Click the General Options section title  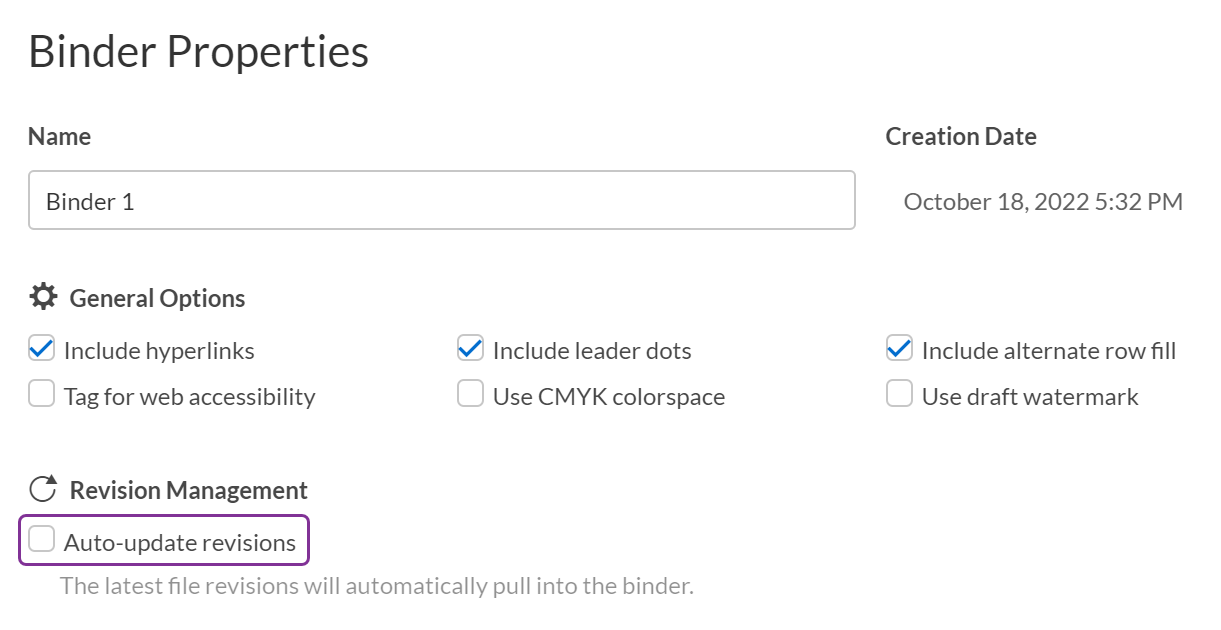point(156,297)
